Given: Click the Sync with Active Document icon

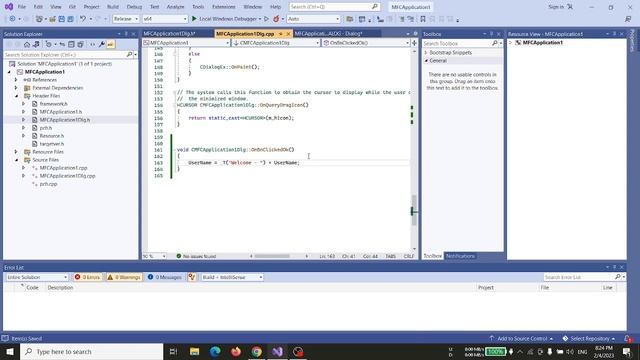Looking at the screenshot, I should [x=62, y=44].
